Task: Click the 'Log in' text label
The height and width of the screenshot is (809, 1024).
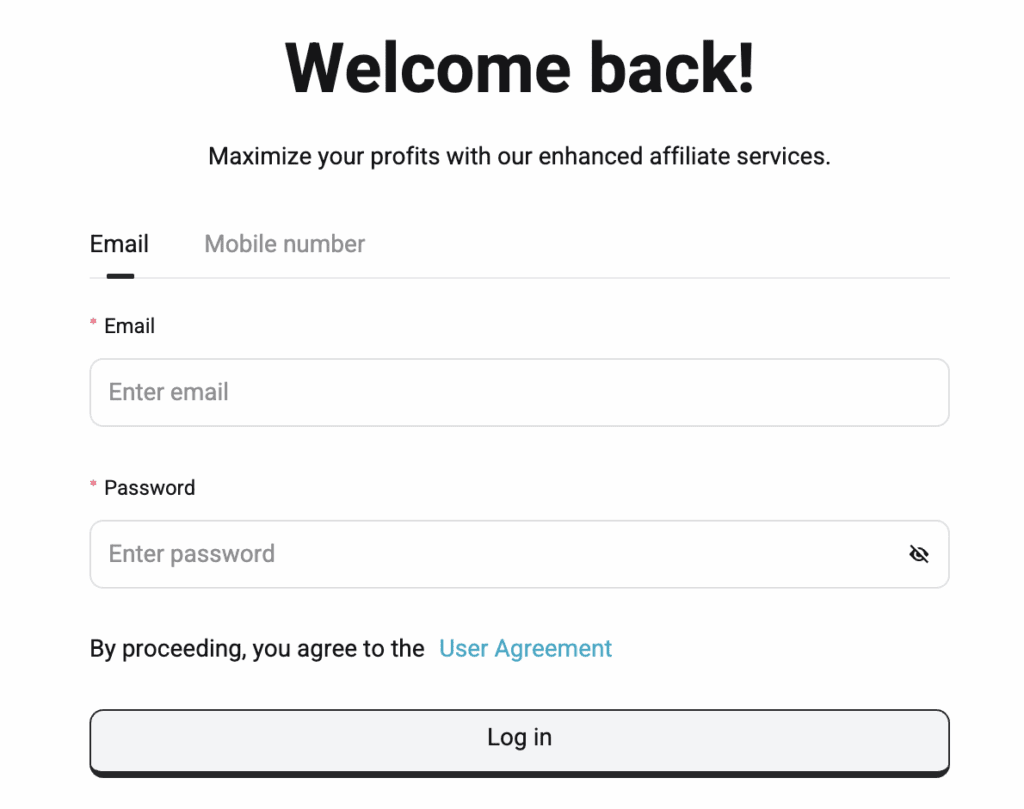Action: (519, 738)
